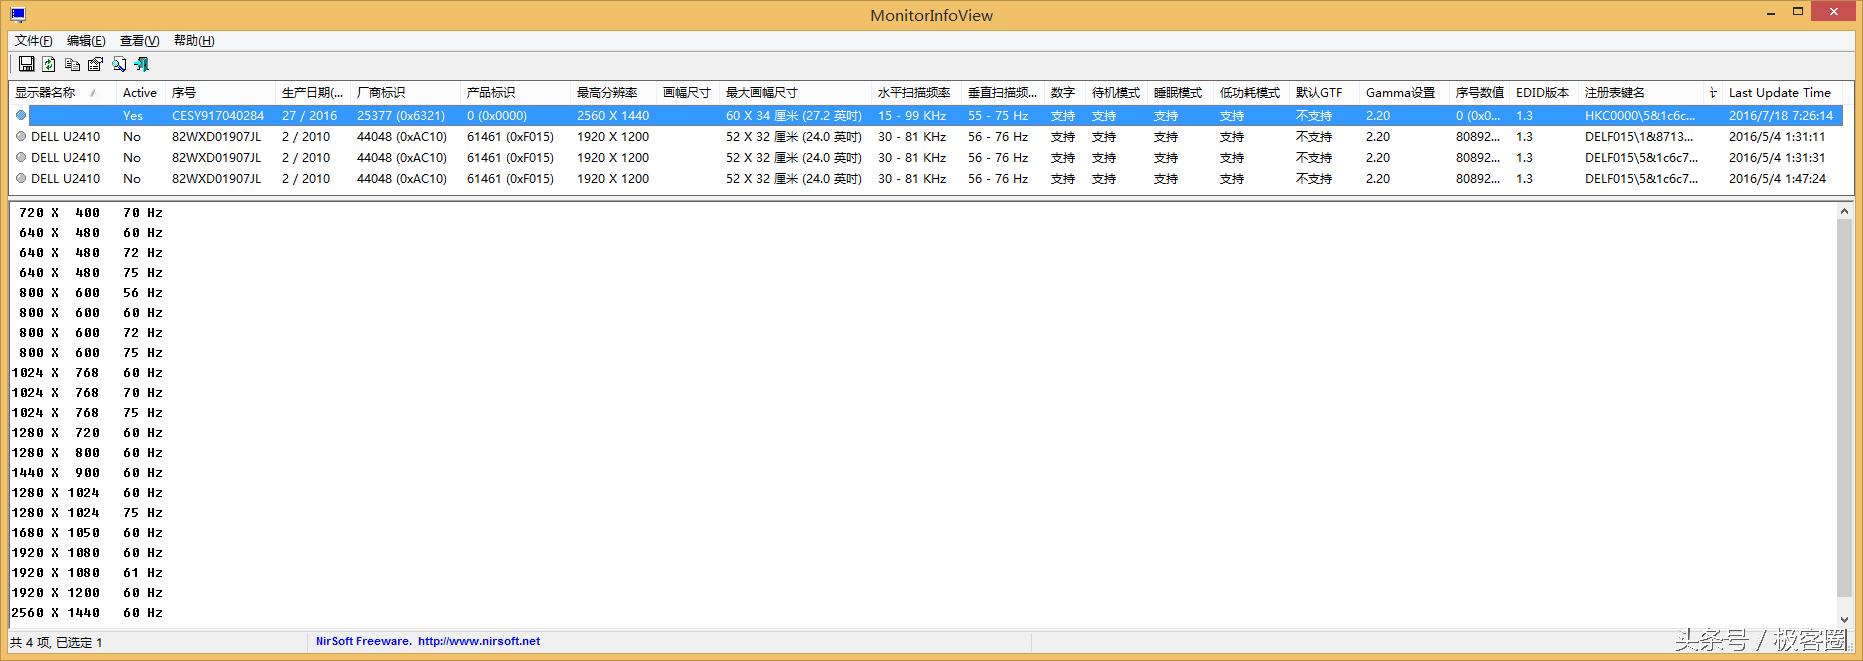Open the 编辑(E) menu
This screenshot has height=661, width=1863.
(86, 41)
